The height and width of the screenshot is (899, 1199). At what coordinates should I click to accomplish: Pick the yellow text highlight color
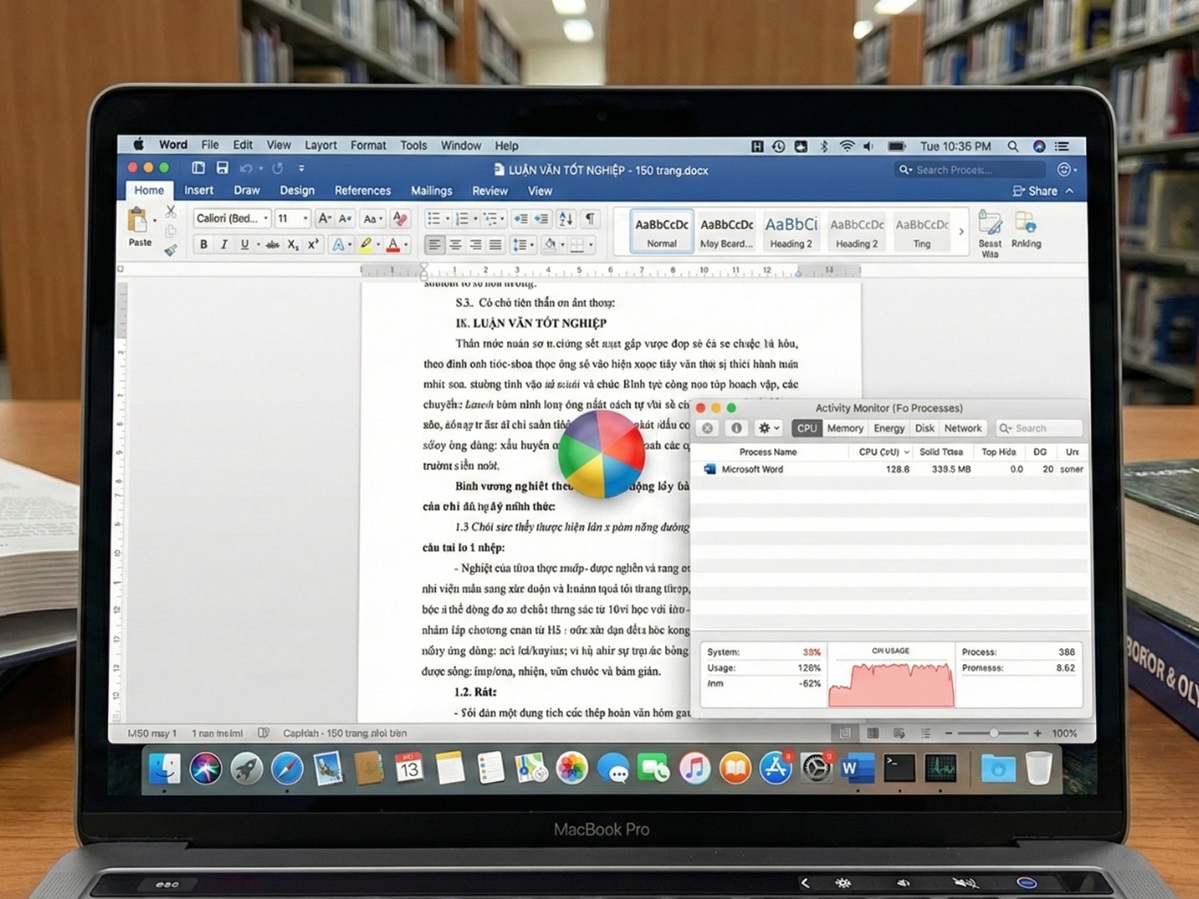(366, 245)
